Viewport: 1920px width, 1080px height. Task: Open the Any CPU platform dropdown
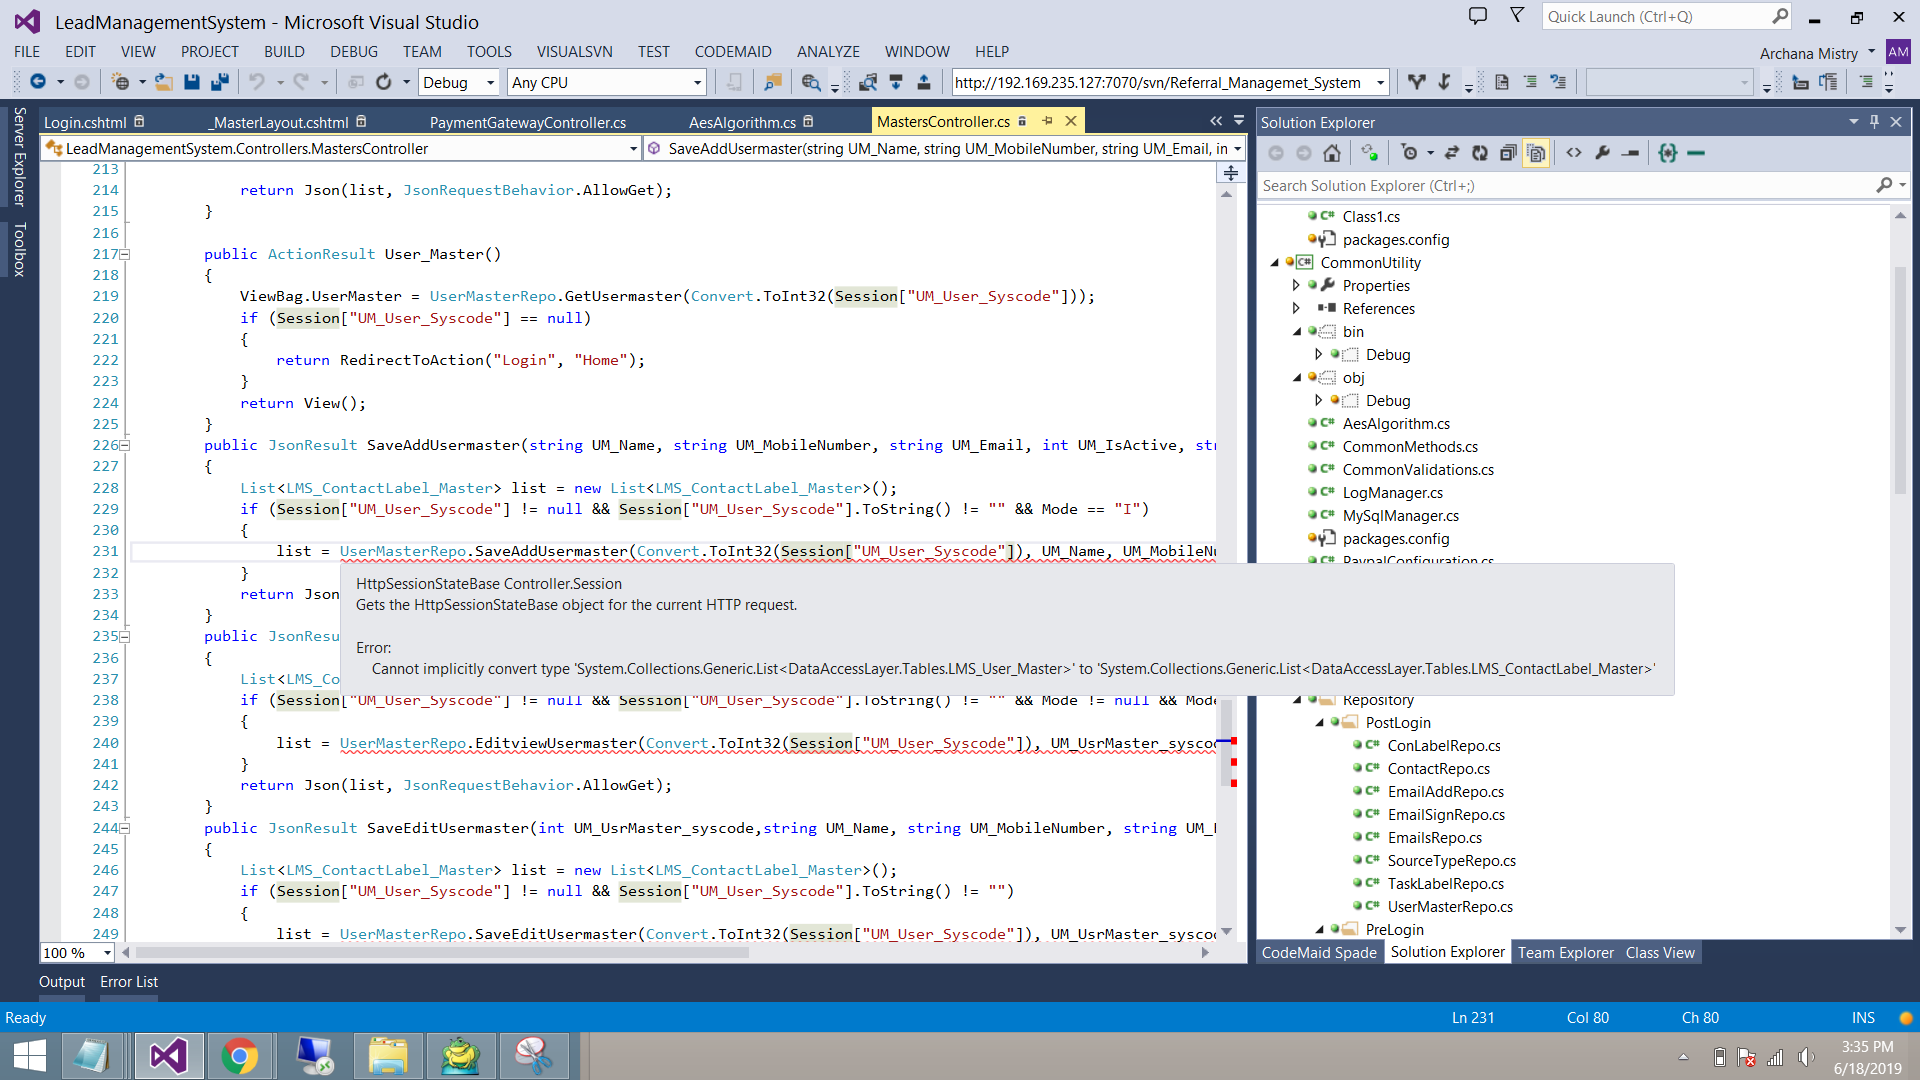coord(606,82)
